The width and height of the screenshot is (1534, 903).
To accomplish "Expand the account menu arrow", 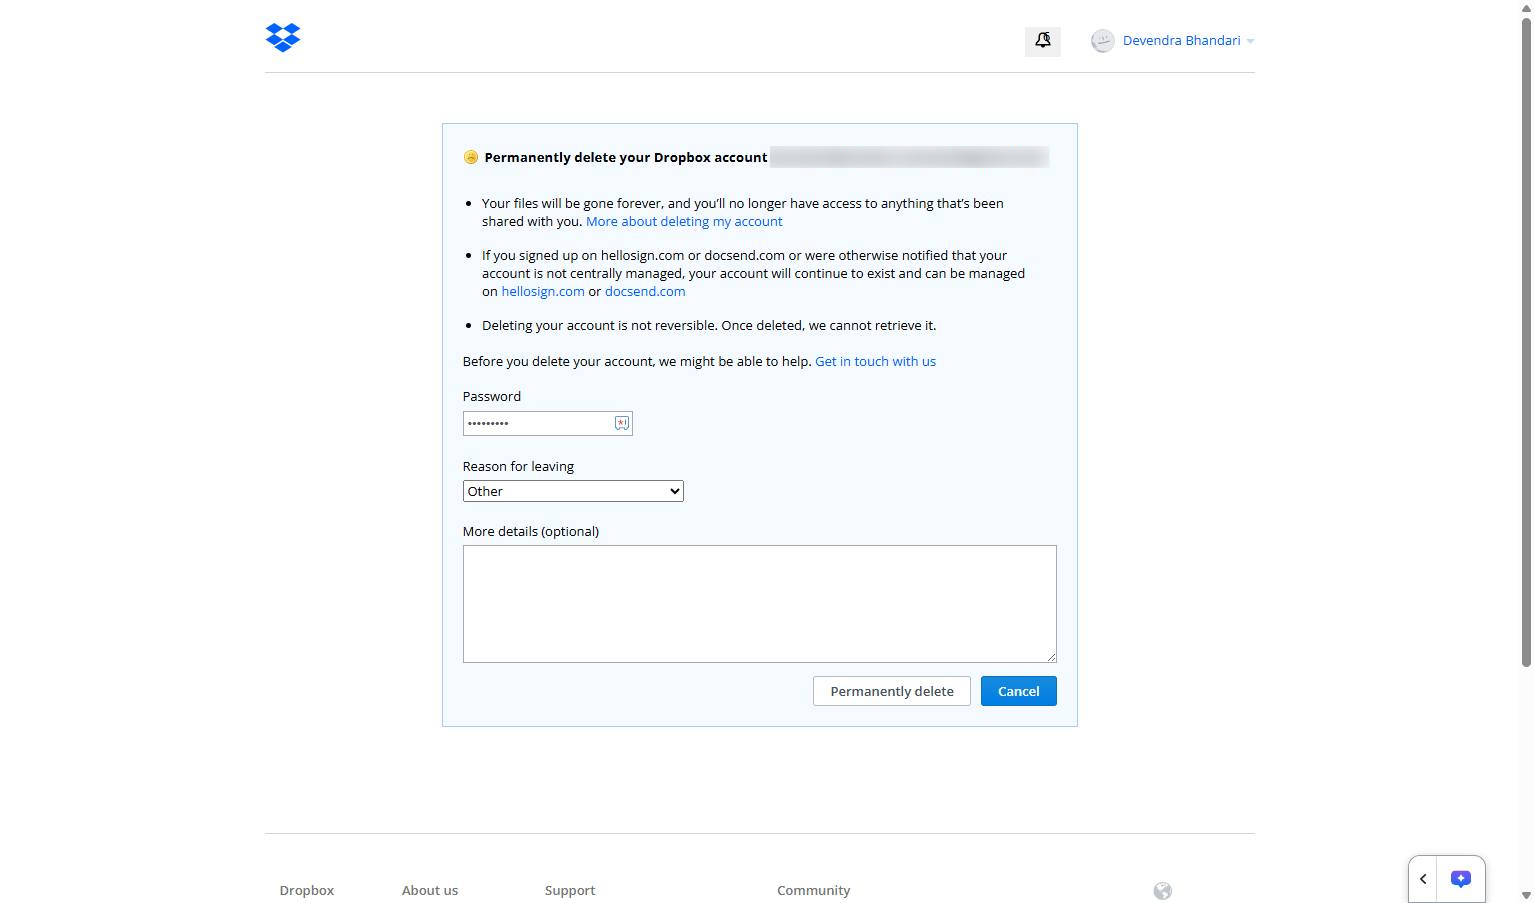I will [x=1250, y=42].
